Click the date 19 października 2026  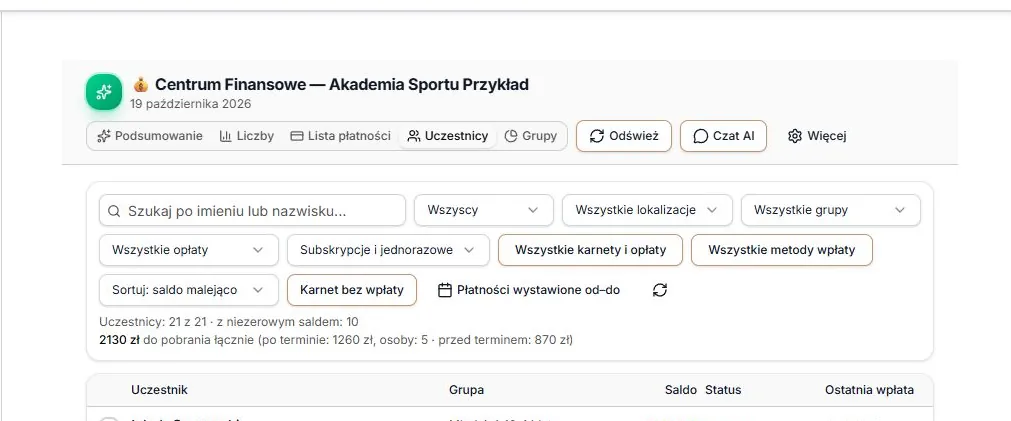pos(190,104)
